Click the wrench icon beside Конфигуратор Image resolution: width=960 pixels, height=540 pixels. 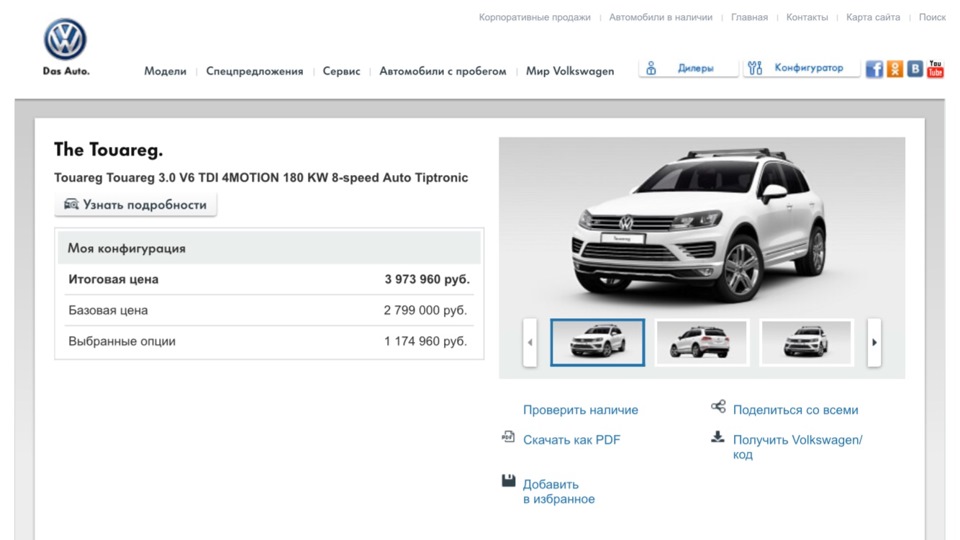(755, 68)
